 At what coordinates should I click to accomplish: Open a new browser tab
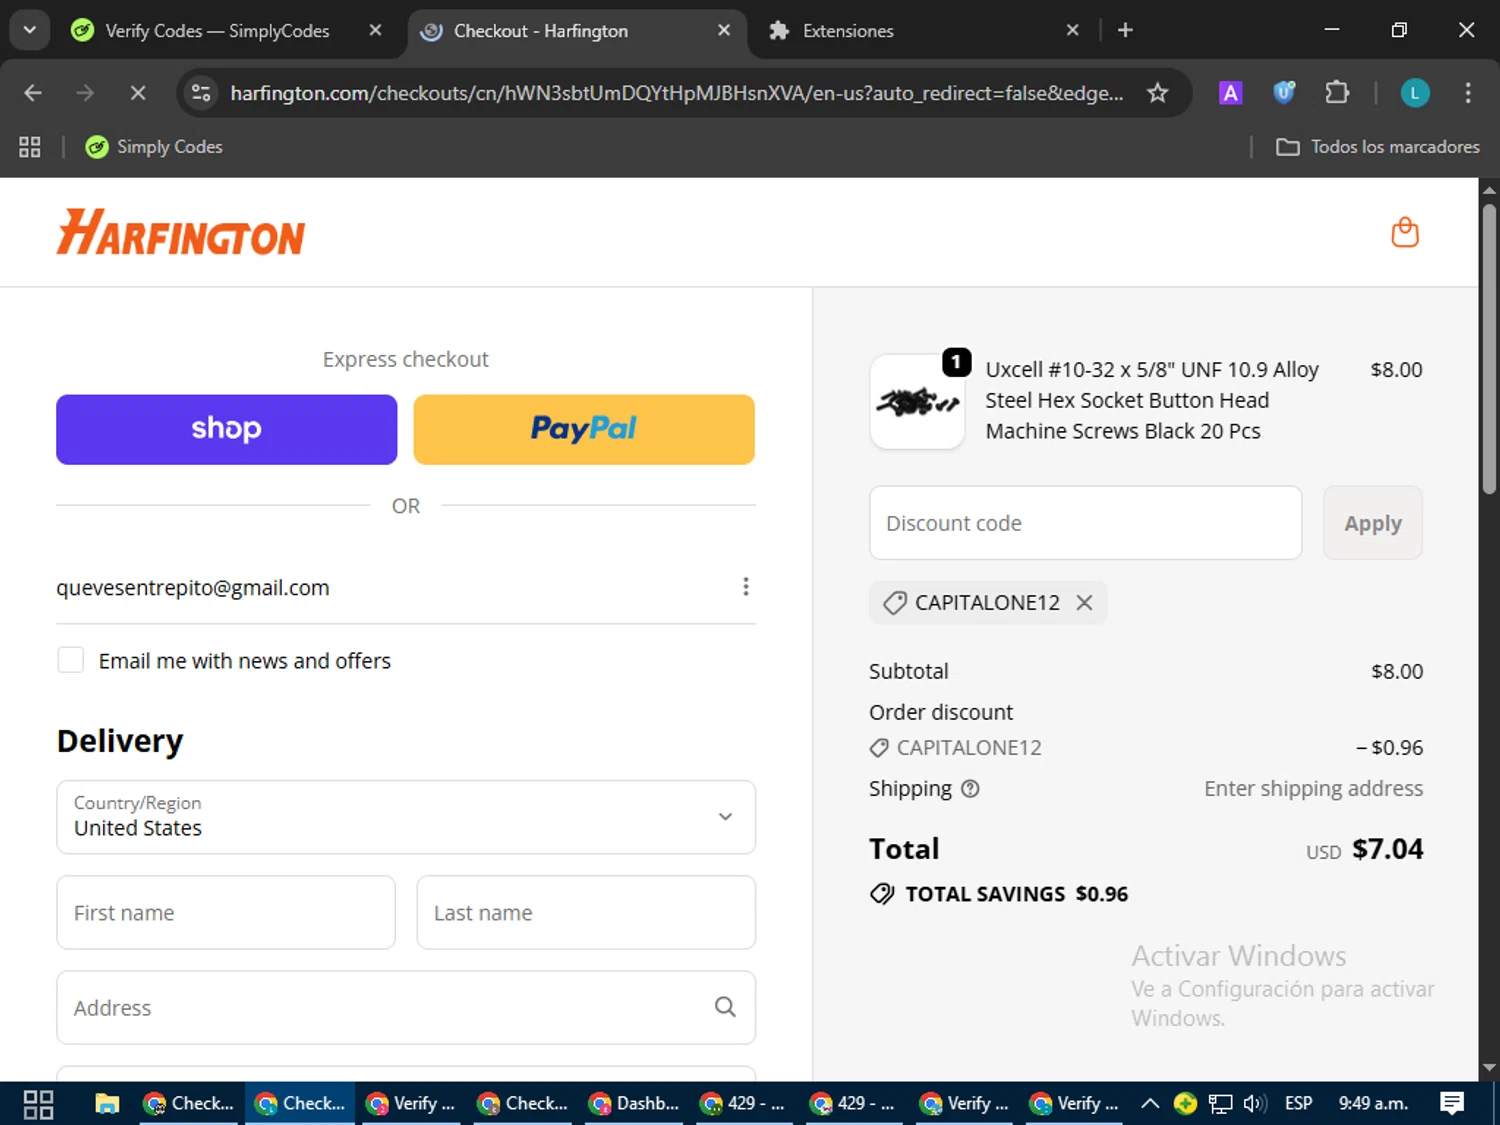[1125, 30]
